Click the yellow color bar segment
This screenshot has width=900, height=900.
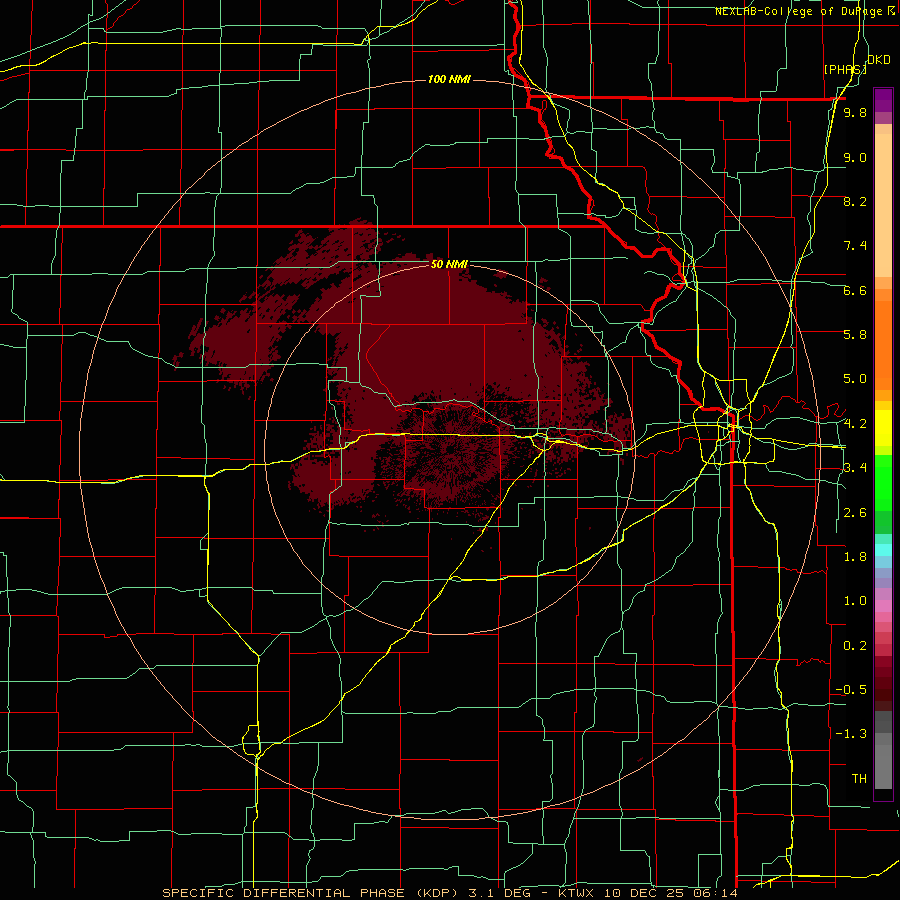pyautogui.click(x=883, y=428)
